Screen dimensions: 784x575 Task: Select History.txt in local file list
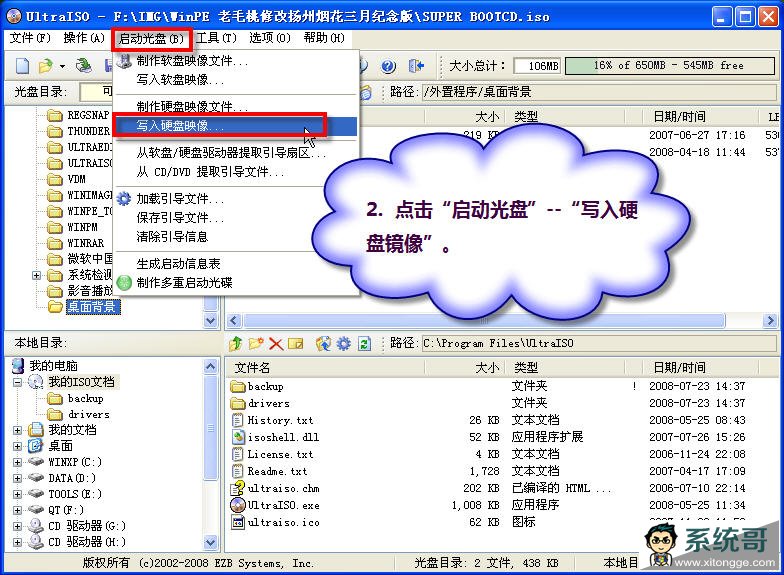[272, 420]
